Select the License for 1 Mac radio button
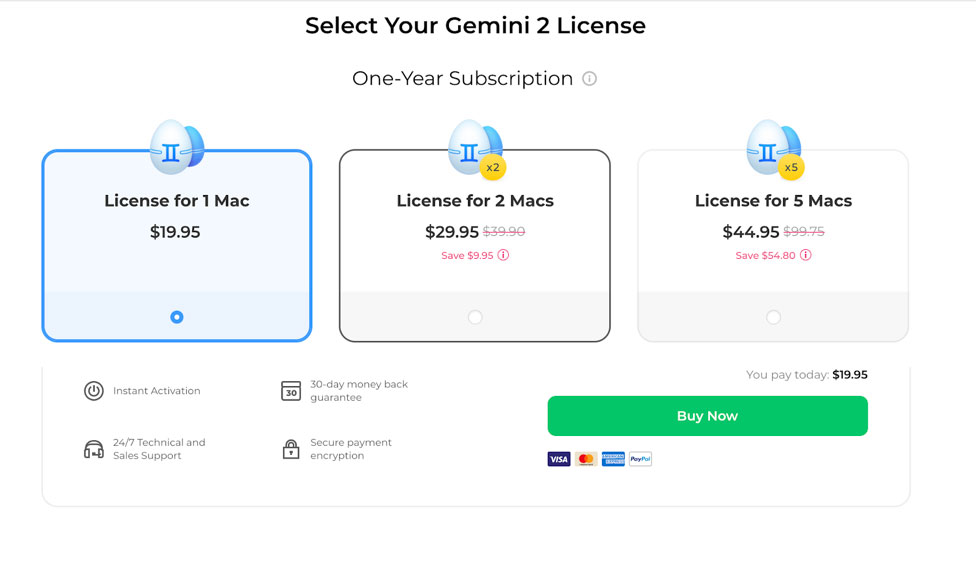Image resolution: width=976 pixels, height=567 pixels. [177, 317]
